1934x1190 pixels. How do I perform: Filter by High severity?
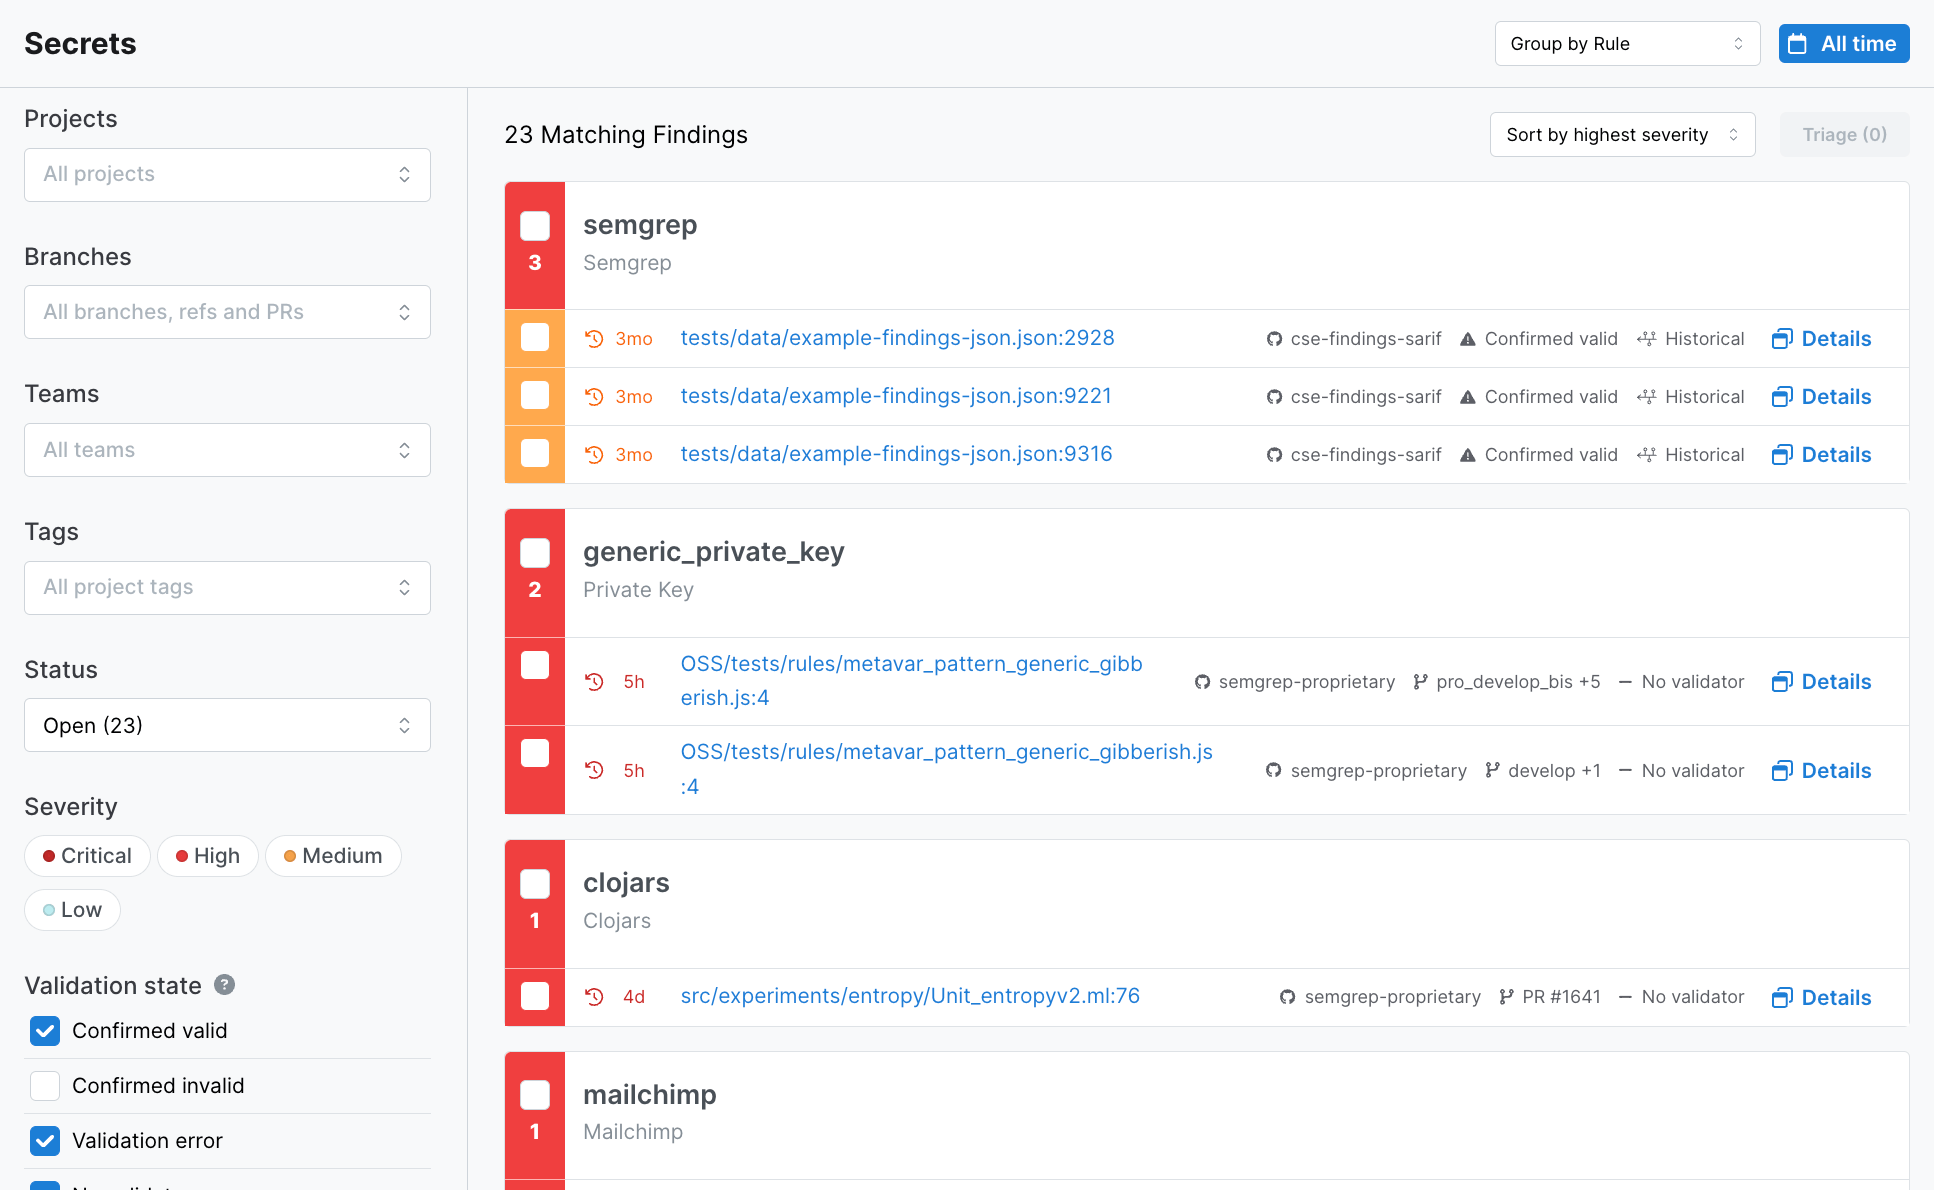coord(208,856)
